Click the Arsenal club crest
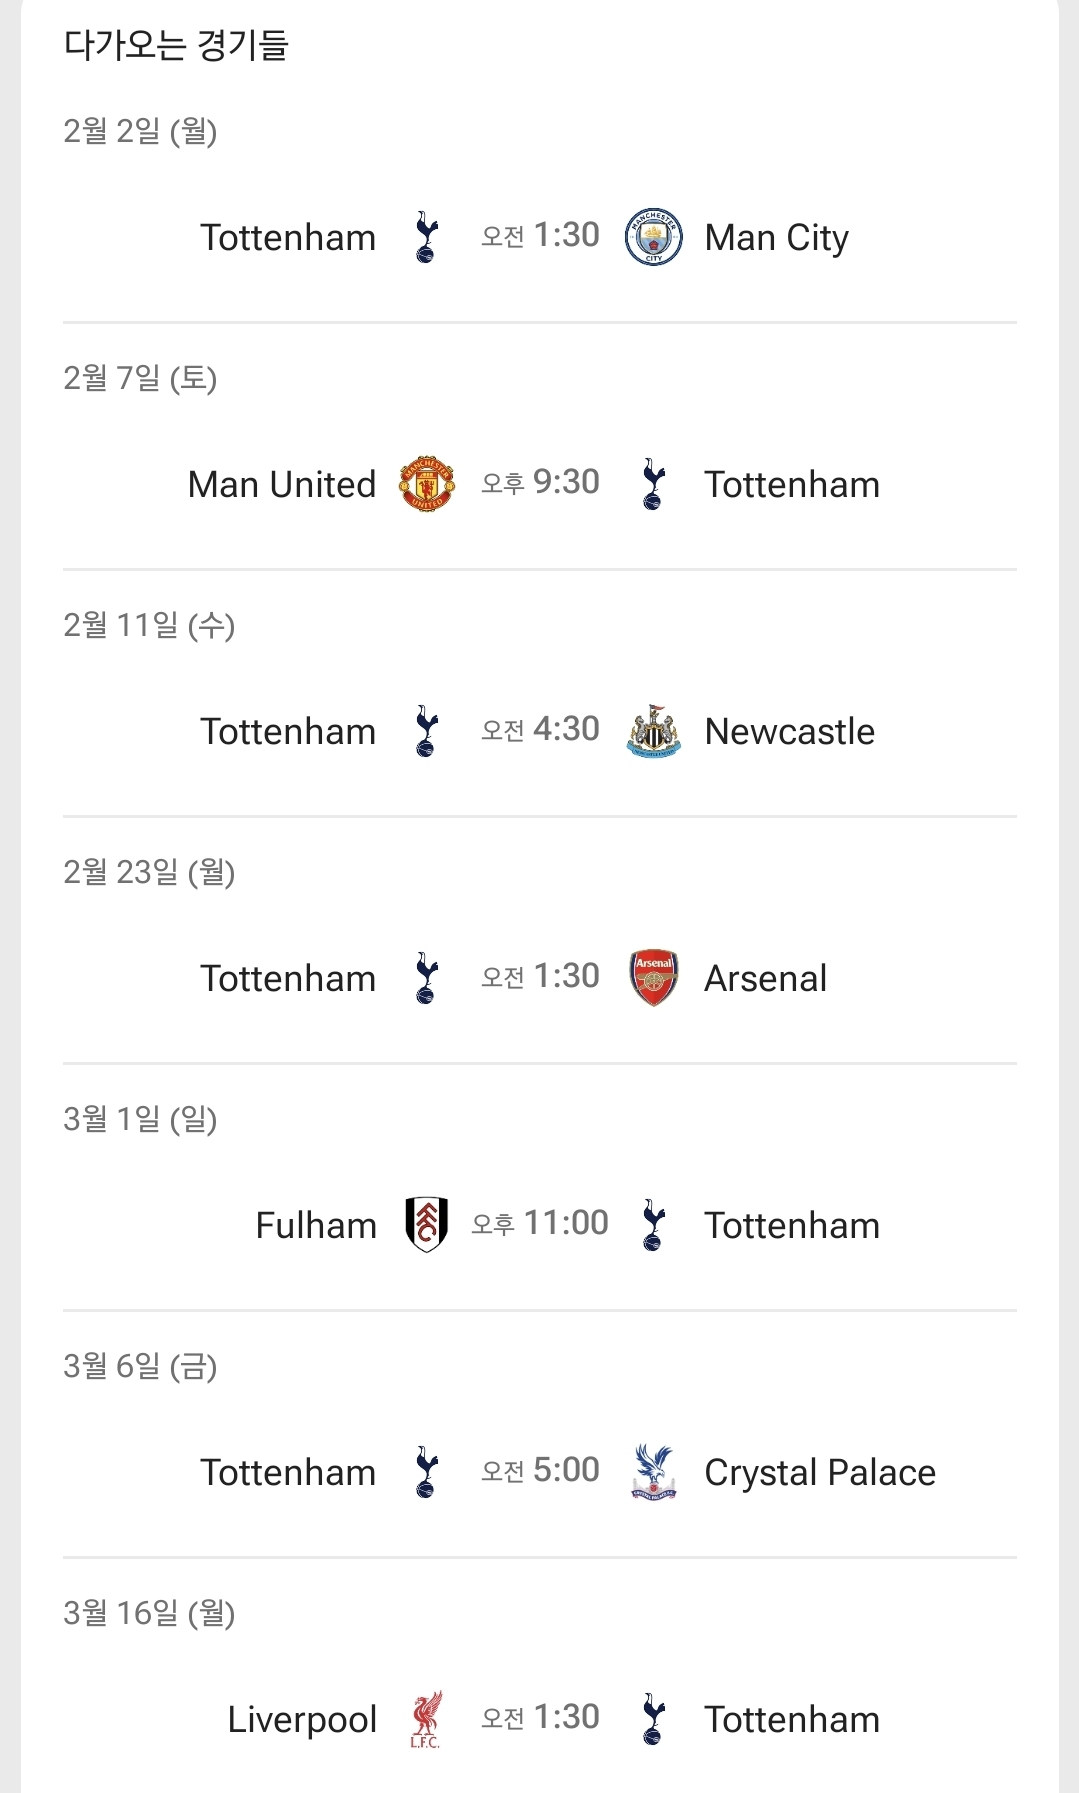 653,978
